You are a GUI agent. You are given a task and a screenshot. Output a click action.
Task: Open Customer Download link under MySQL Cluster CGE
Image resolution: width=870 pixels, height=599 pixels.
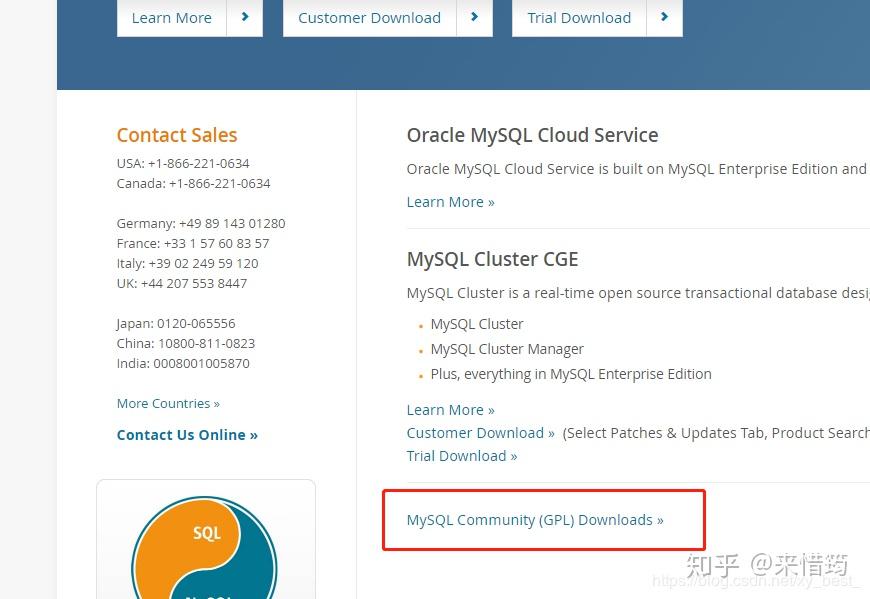[x=480, y=433]
